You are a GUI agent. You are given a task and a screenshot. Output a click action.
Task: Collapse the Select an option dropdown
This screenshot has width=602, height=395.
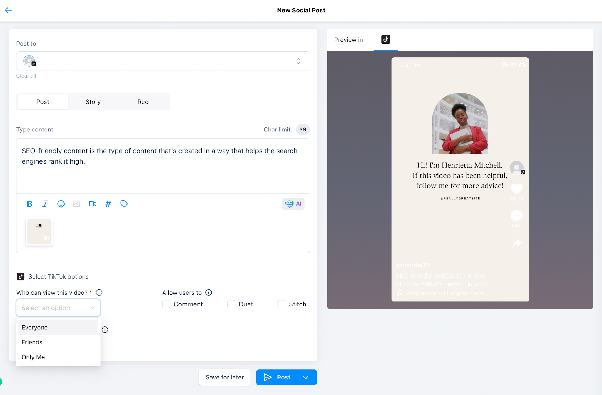click(58, 308)
